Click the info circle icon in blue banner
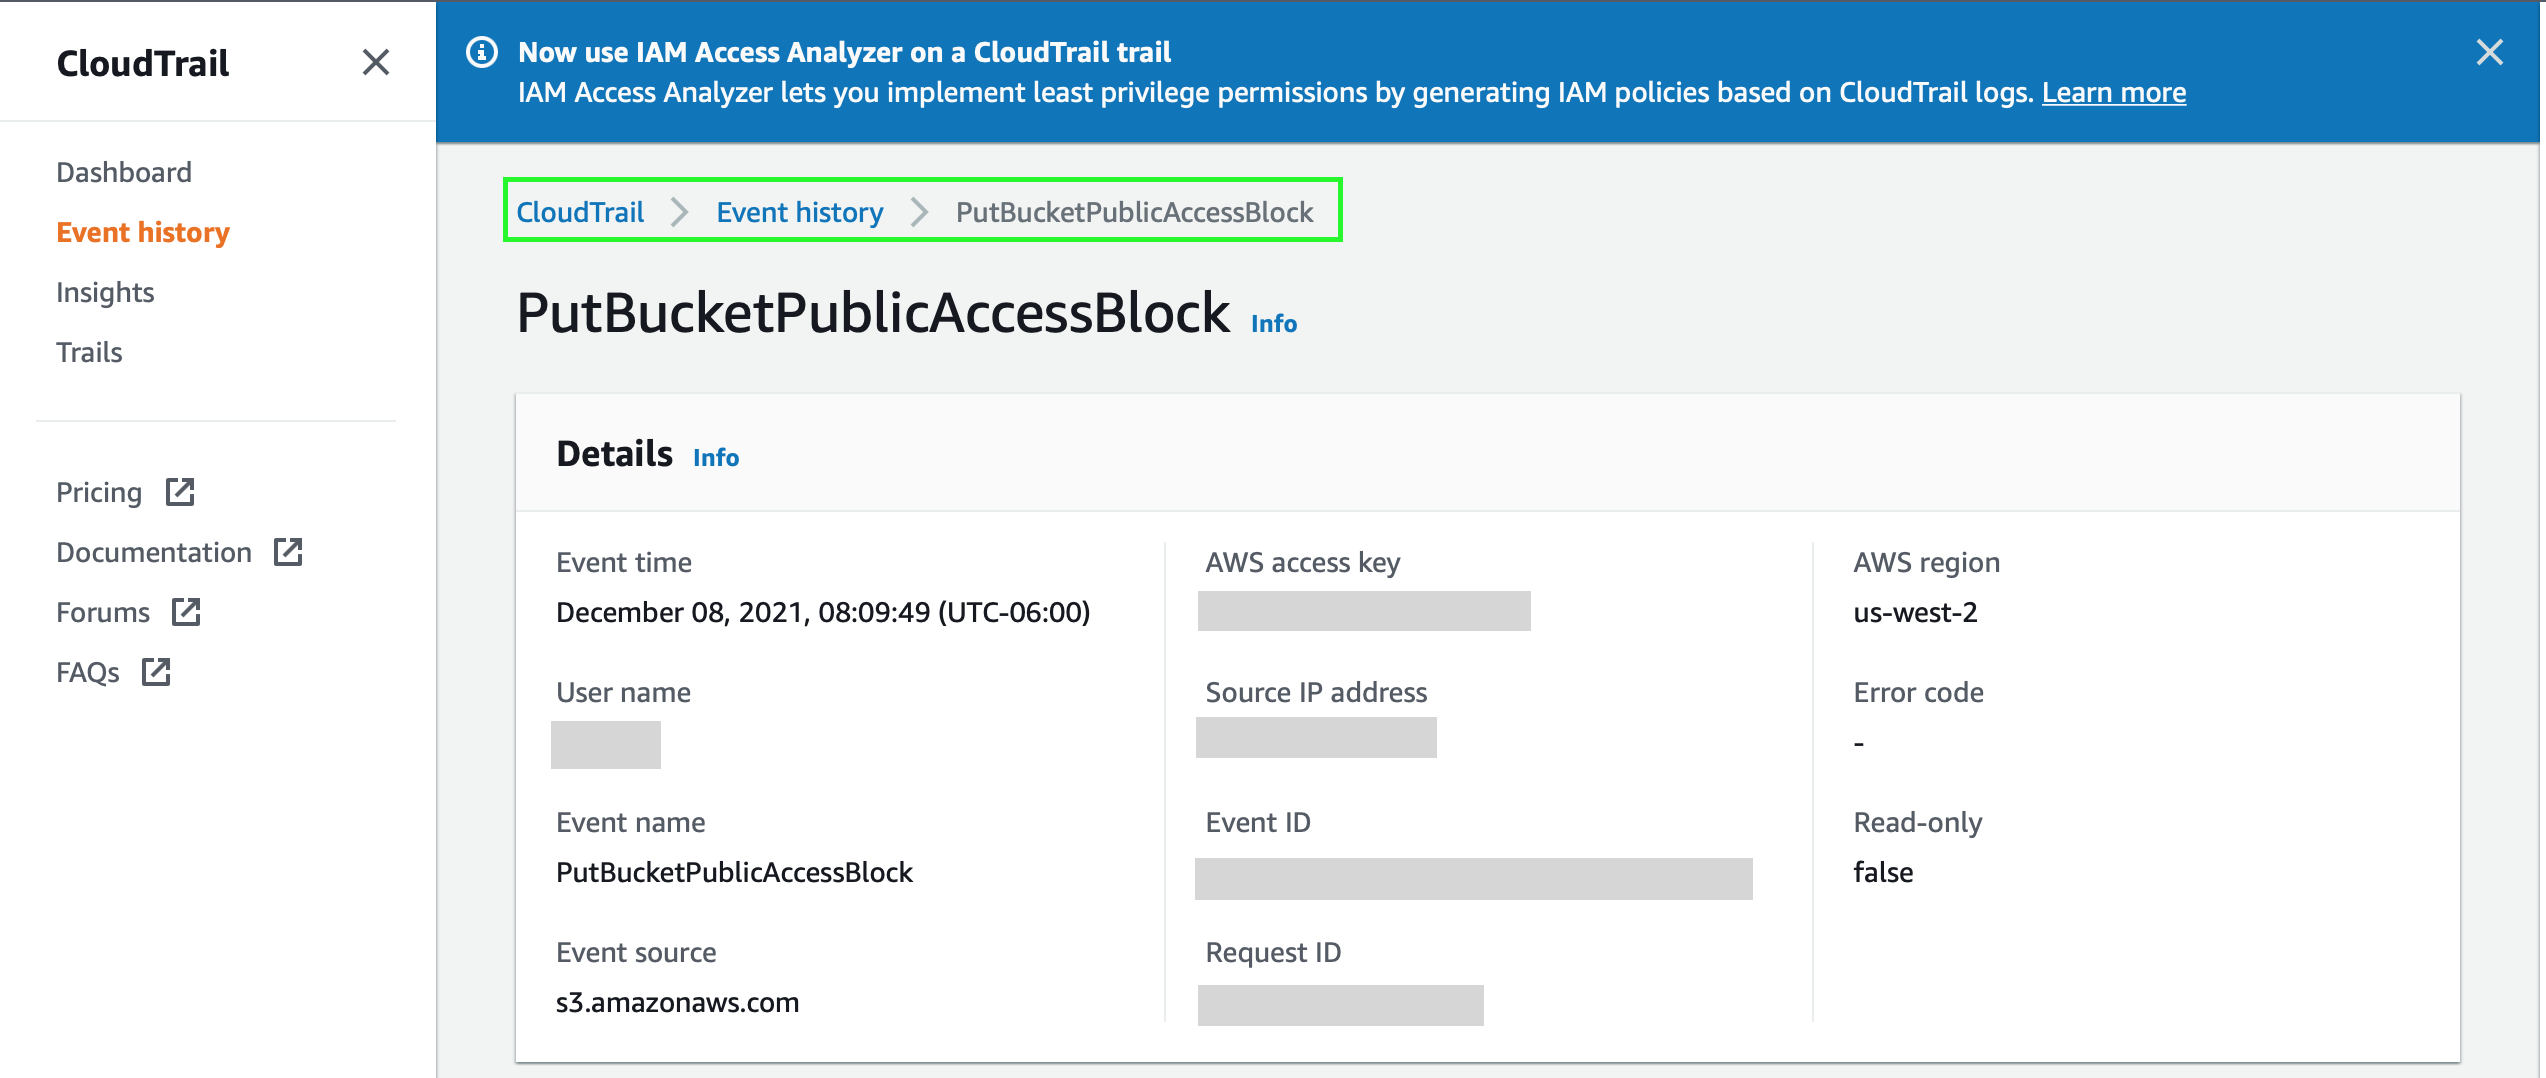Viewport: 2546px width, 1078px height. click(483, 52)
